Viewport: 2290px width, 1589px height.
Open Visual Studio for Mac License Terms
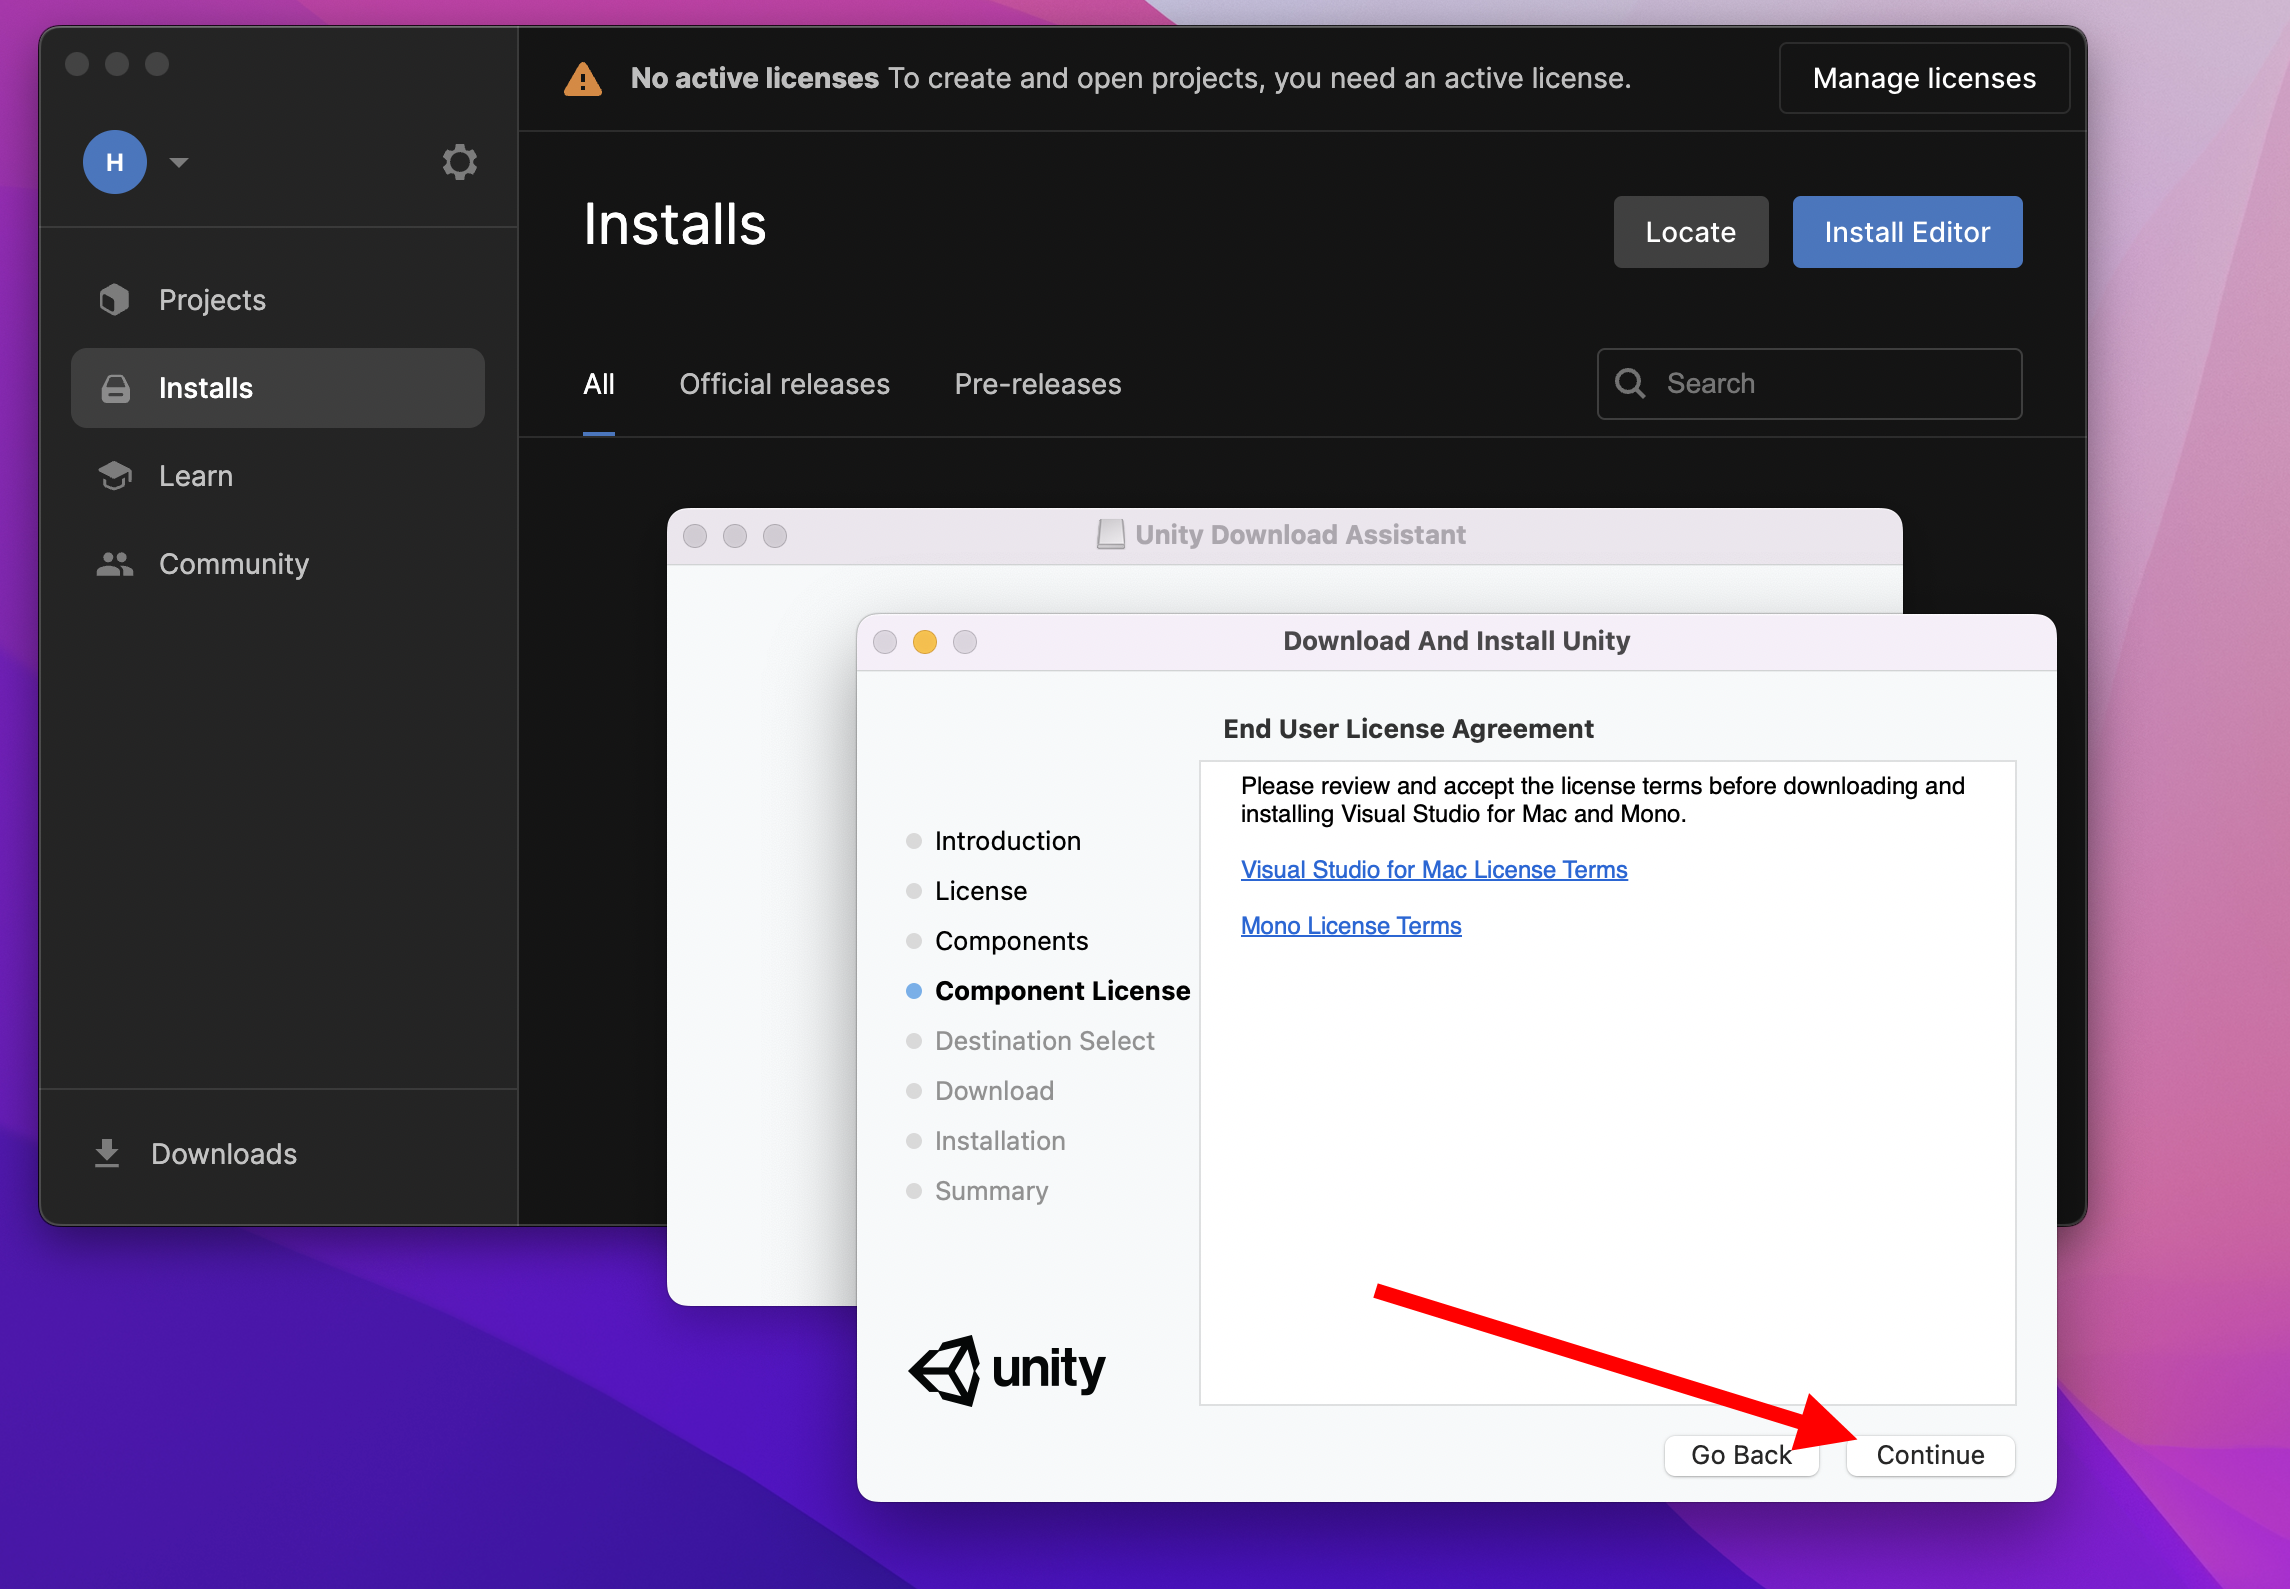pos(1433,870)
